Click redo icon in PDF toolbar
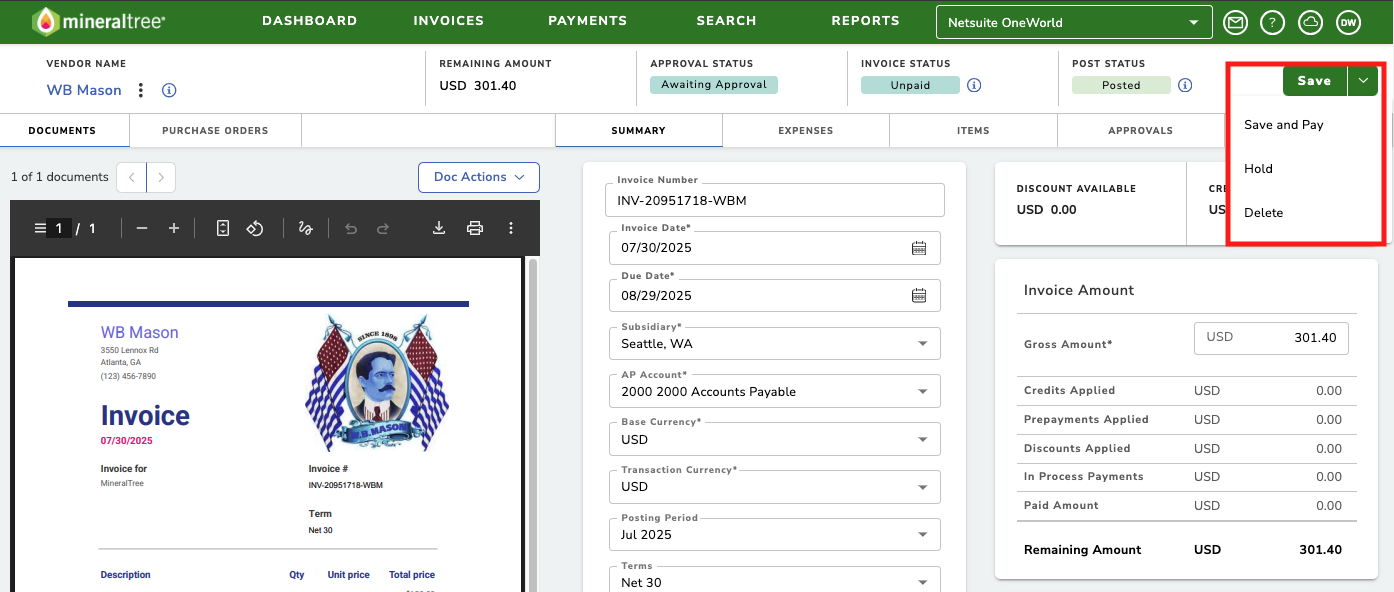The width and height of the screenshot is (1394, 592). [383, 228]
